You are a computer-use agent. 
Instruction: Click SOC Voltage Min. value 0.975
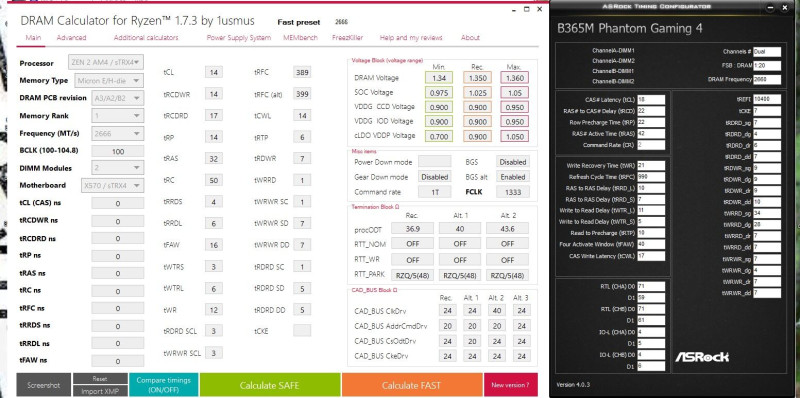point(439,93)
